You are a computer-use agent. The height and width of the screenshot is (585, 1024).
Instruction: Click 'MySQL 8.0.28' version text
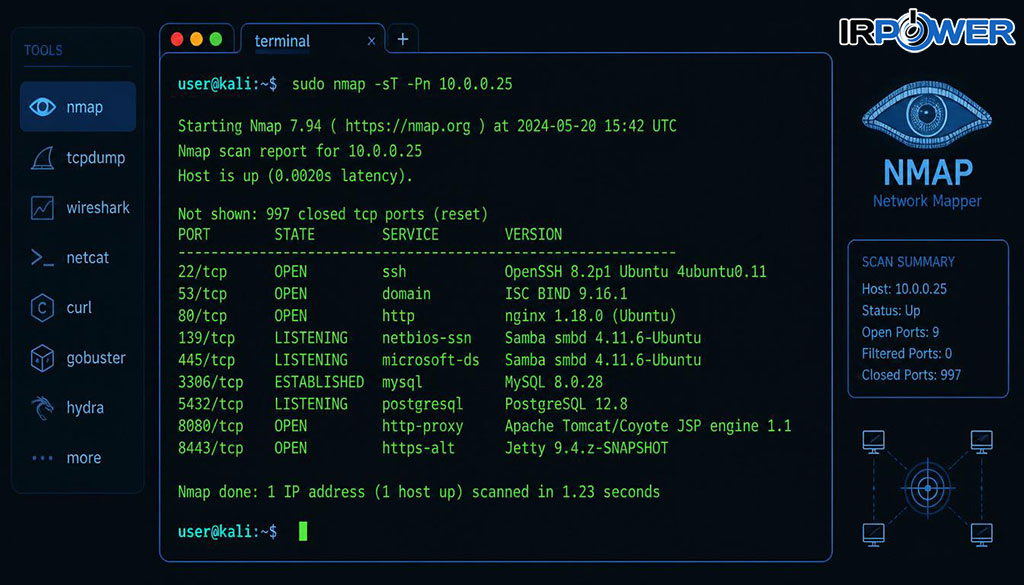pos(554,382)
